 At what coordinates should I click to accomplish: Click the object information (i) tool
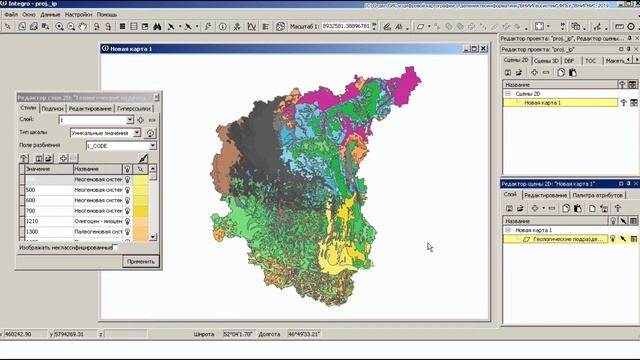pyautogui.click(x=222, y=27)
